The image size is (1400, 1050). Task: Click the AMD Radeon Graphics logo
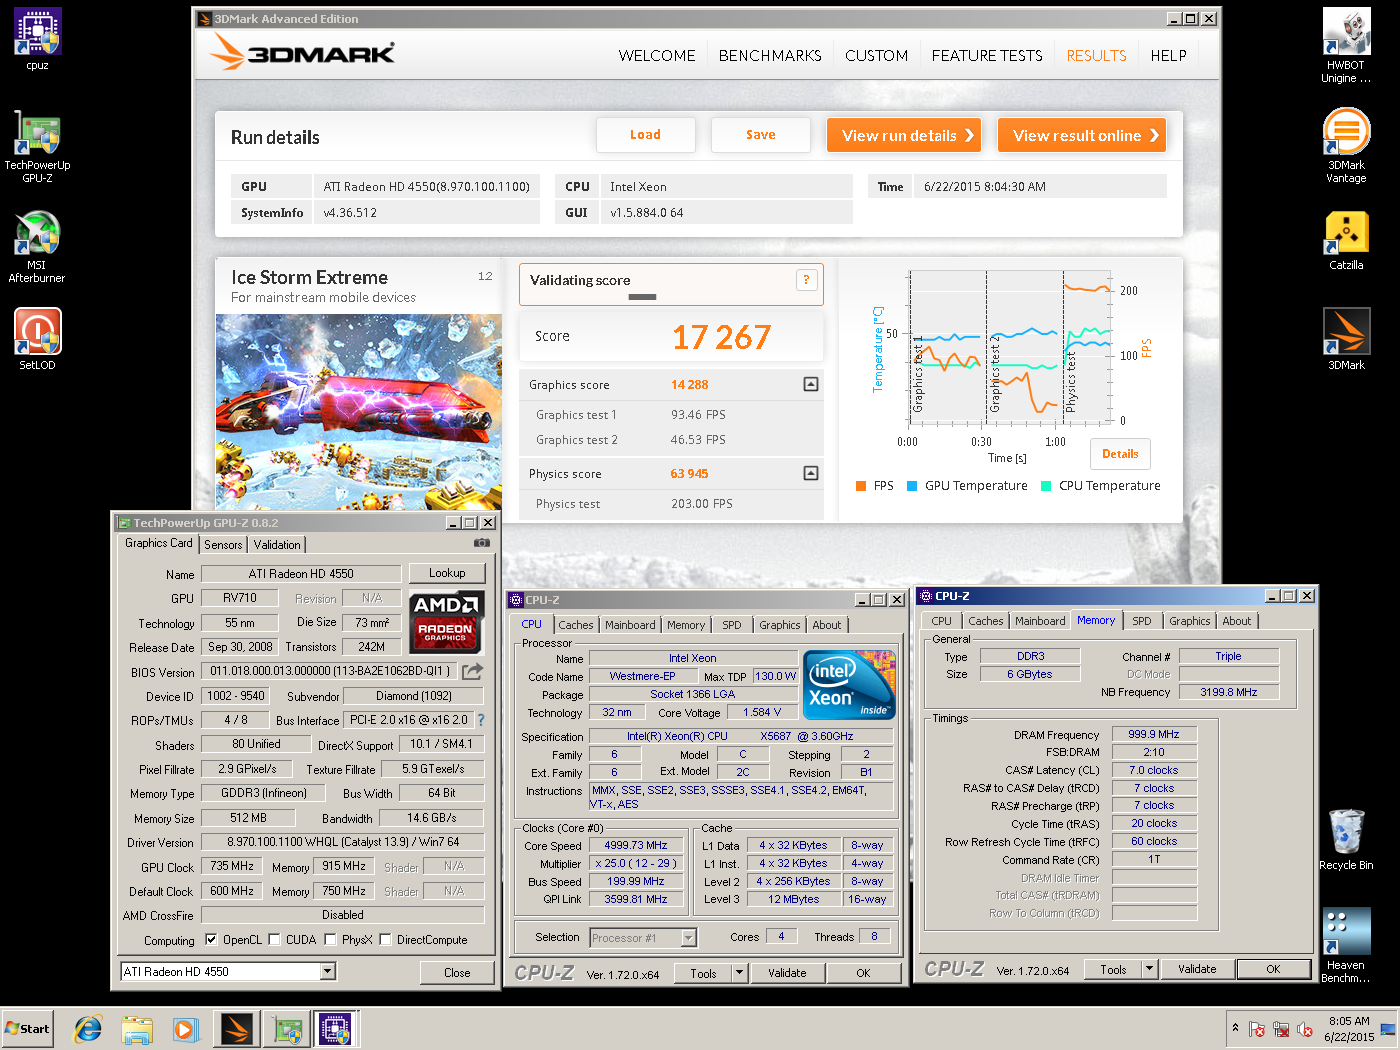click(445, 620)
